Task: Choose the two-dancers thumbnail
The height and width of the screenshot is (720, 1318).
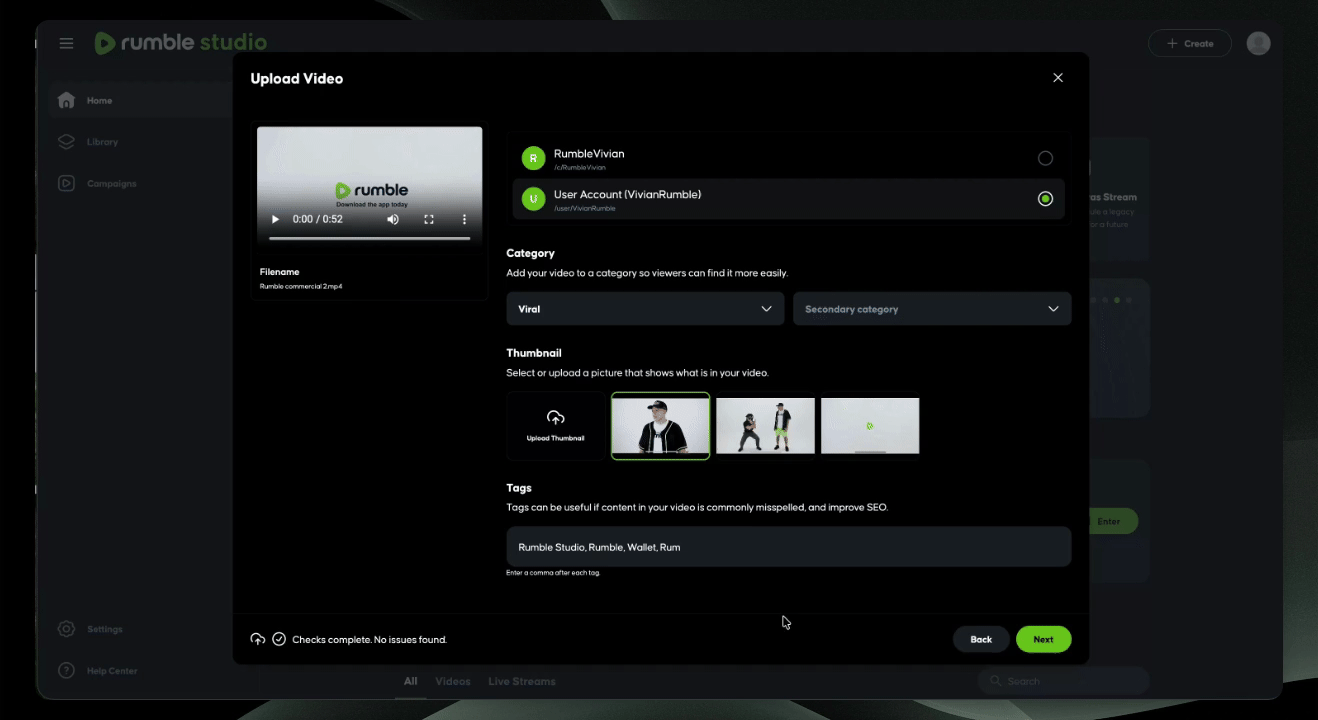Action: (x=765, y=426)
